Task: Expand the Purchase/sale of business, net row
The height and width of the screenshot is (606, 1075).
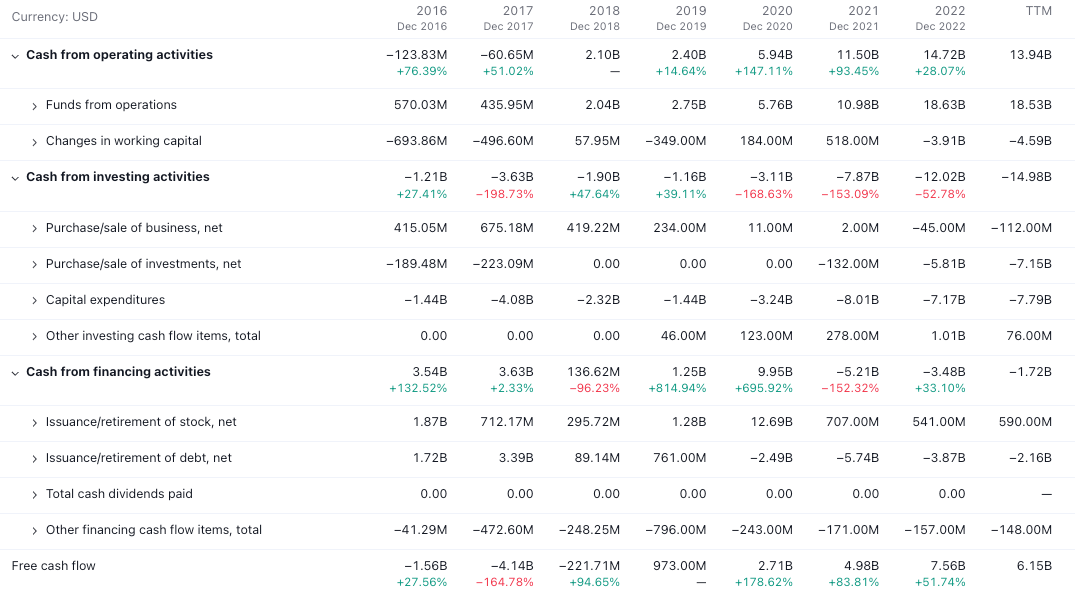Action: coord(35,228)
